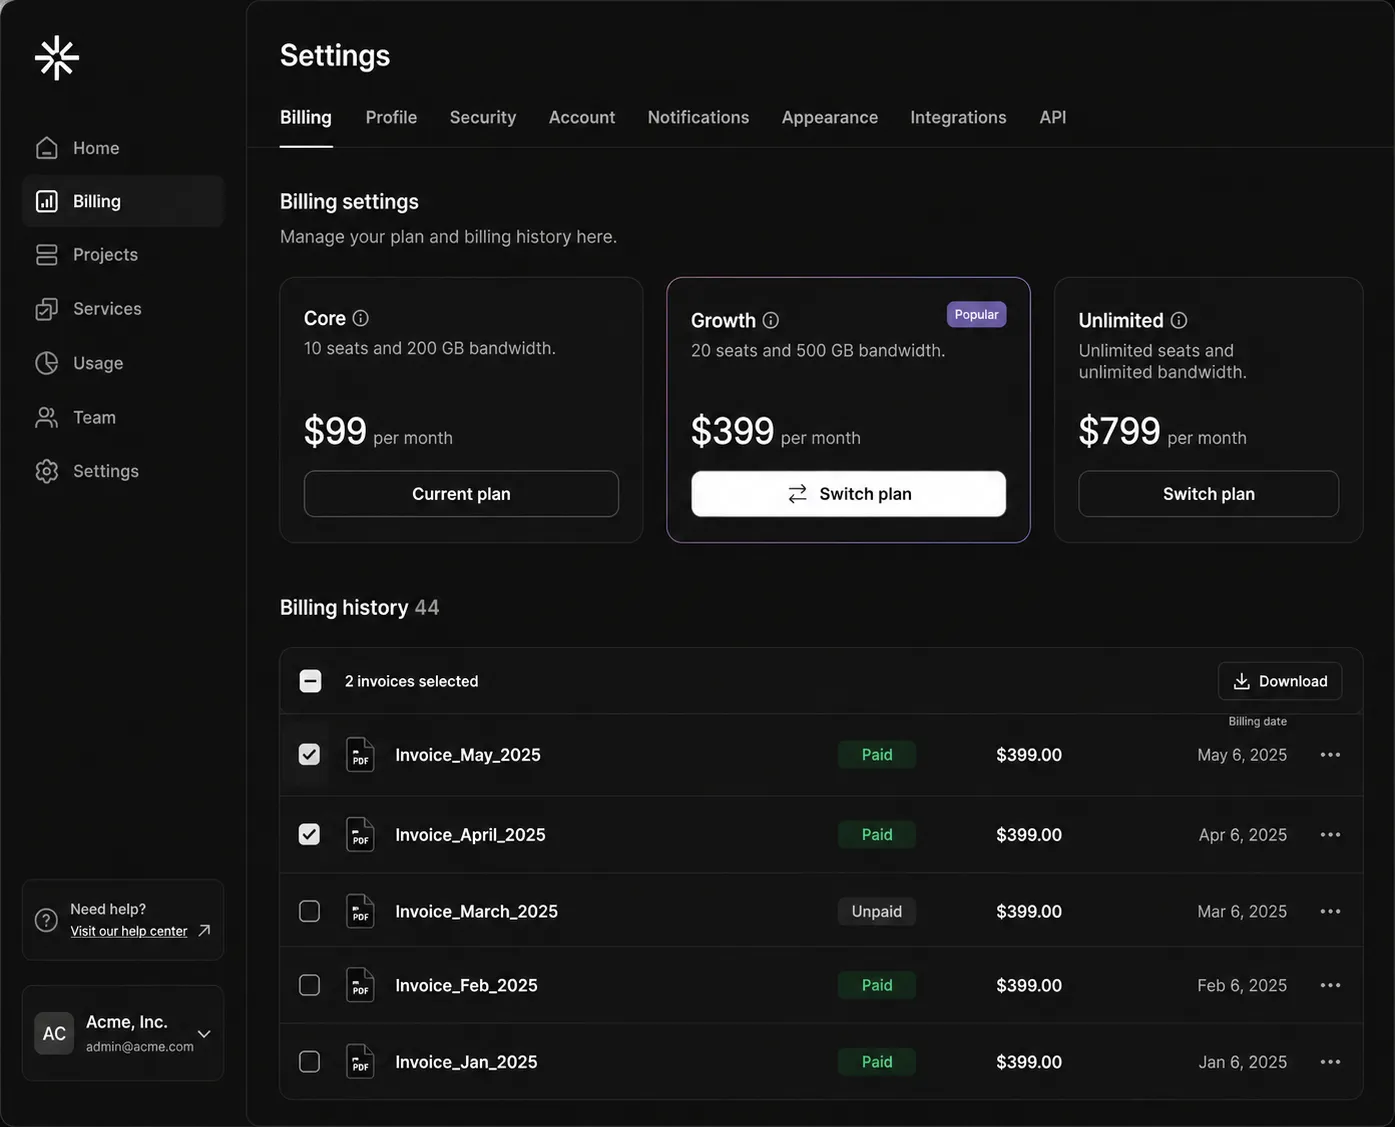Check the Invoice_Jan_2025 checkbox
The width and height of the screenshot is (1395, 1127).
point(310,1062)
